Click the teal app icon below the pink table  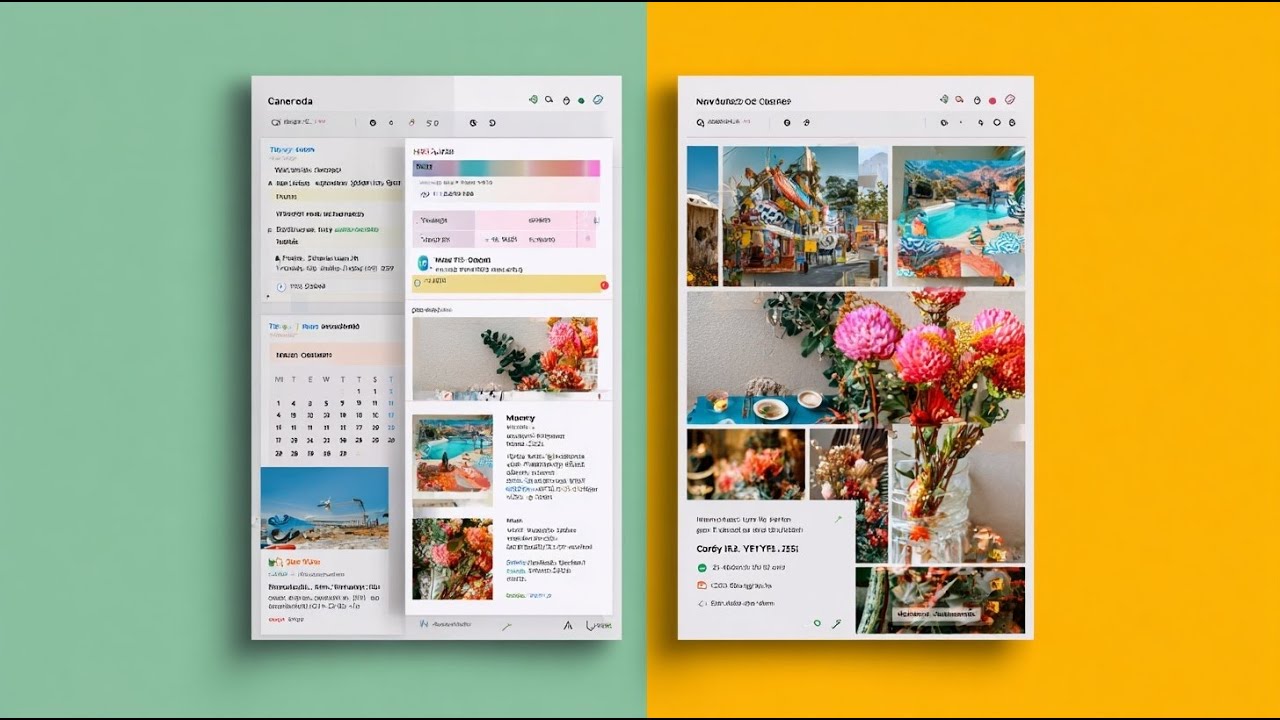tap(423, 263)
